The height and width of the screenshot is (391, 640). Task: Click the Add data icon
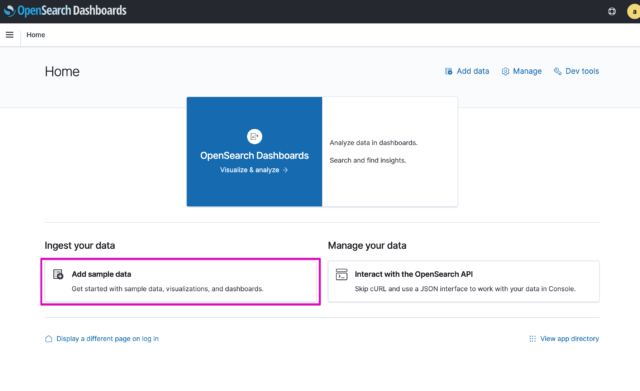pos(449,71)
